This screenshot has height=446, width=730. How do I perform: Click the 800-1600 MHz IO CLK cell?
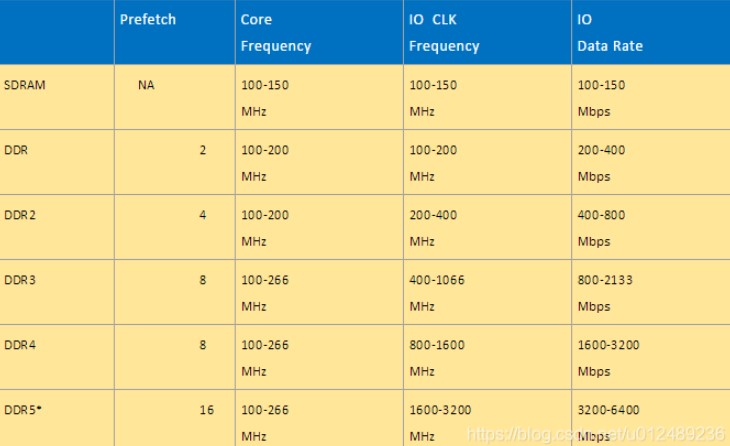(x=437, y=357)
